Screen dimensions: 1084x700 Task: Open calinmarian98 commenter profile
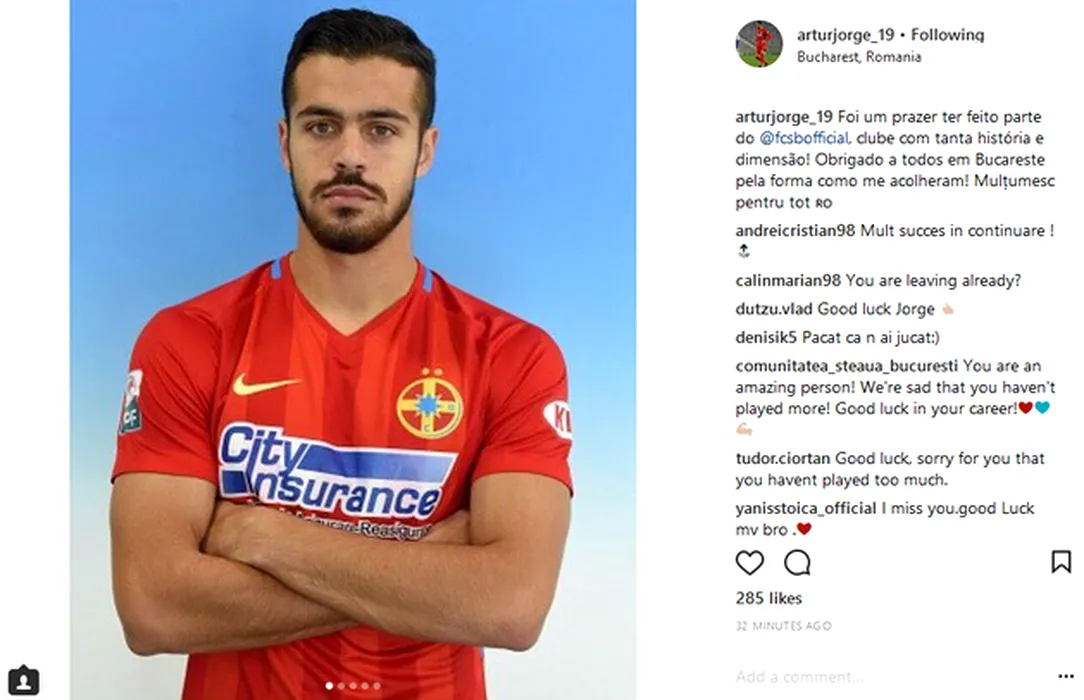788,281
